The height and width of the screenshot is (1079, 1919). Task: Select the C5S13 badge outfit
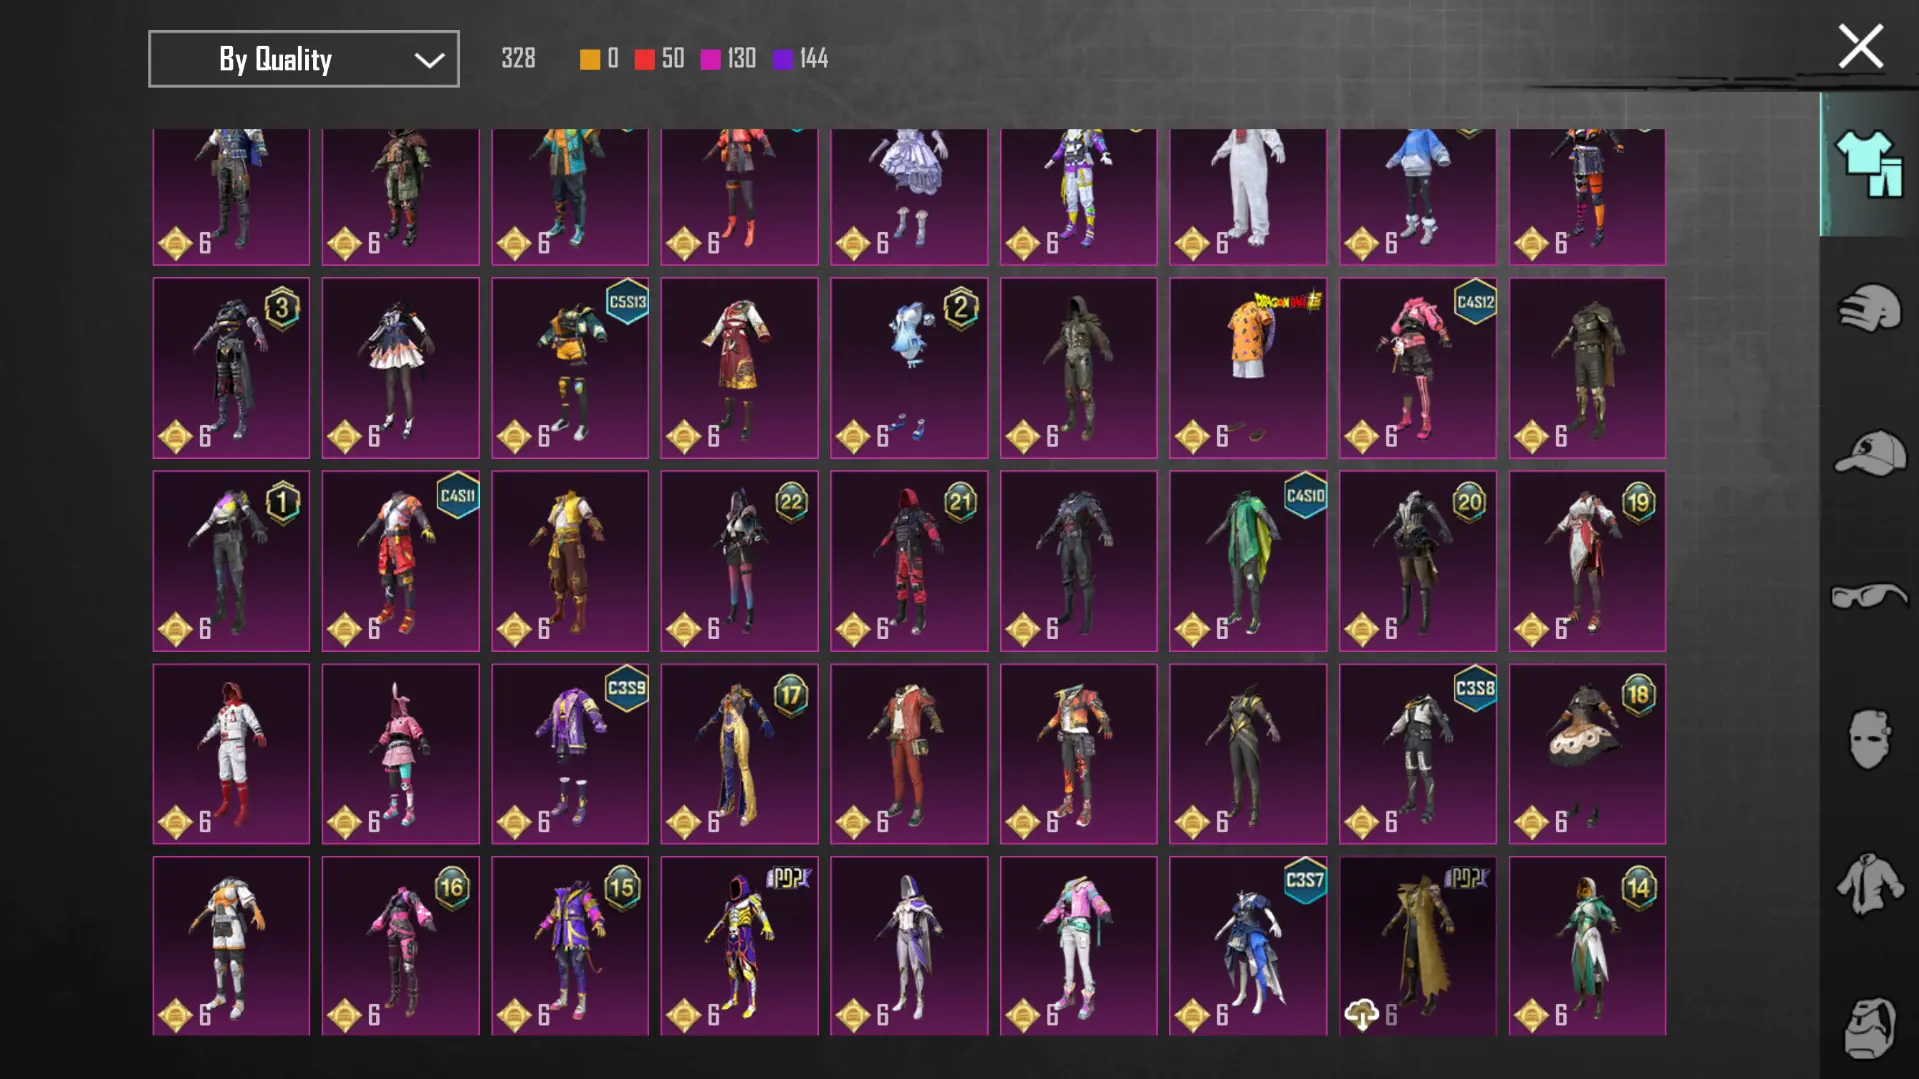point(569,367)
